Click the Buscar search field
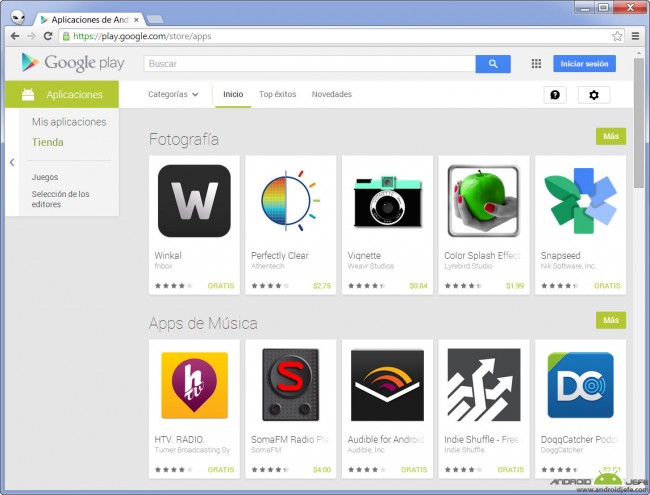This screenshot has height=495, width=650. 309,64
